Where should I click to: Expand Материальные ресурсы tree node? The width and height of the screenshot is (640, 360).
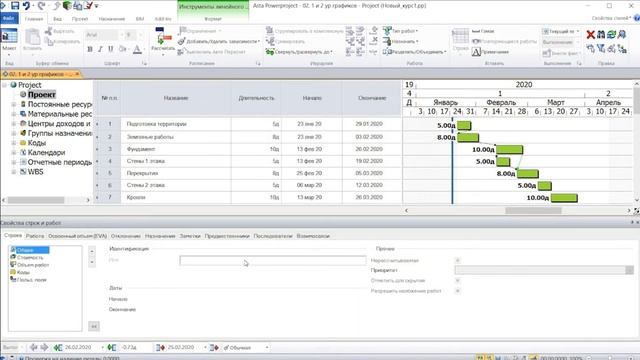coord(13,114)
